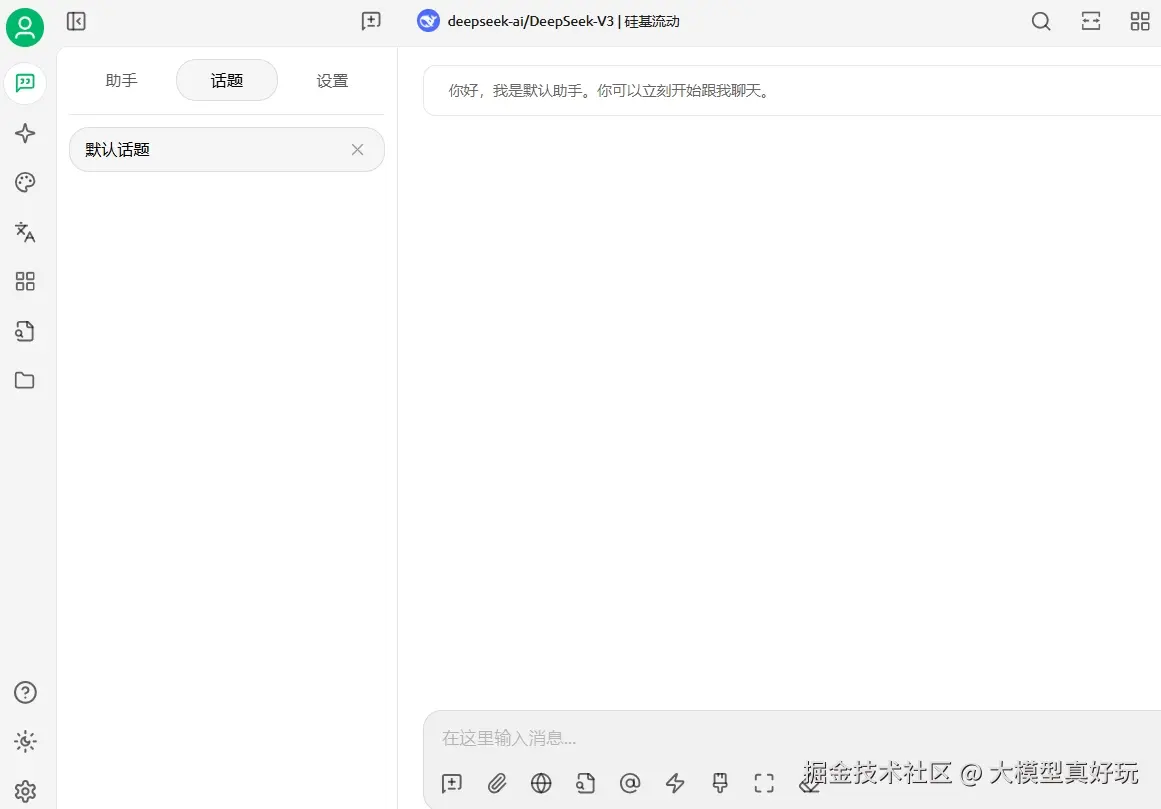Focus the 在这里输入消息 input box
Image resolution: width=1161 pixels, height=809 pixels.
[x=792, y=738]
